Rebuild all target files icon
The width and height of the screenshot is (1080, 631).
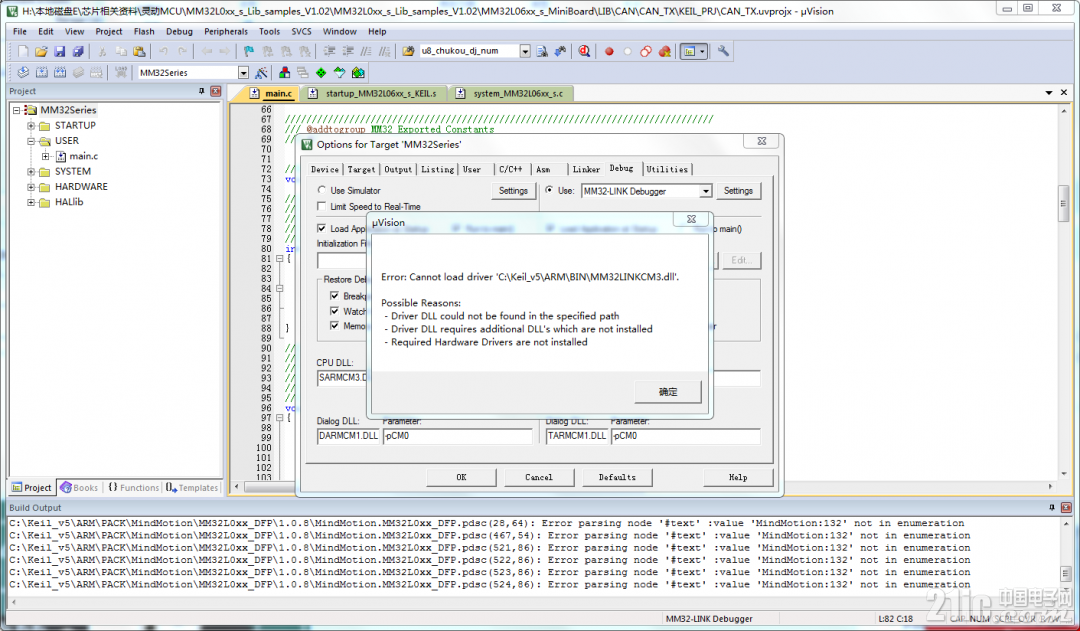[60, 72]
